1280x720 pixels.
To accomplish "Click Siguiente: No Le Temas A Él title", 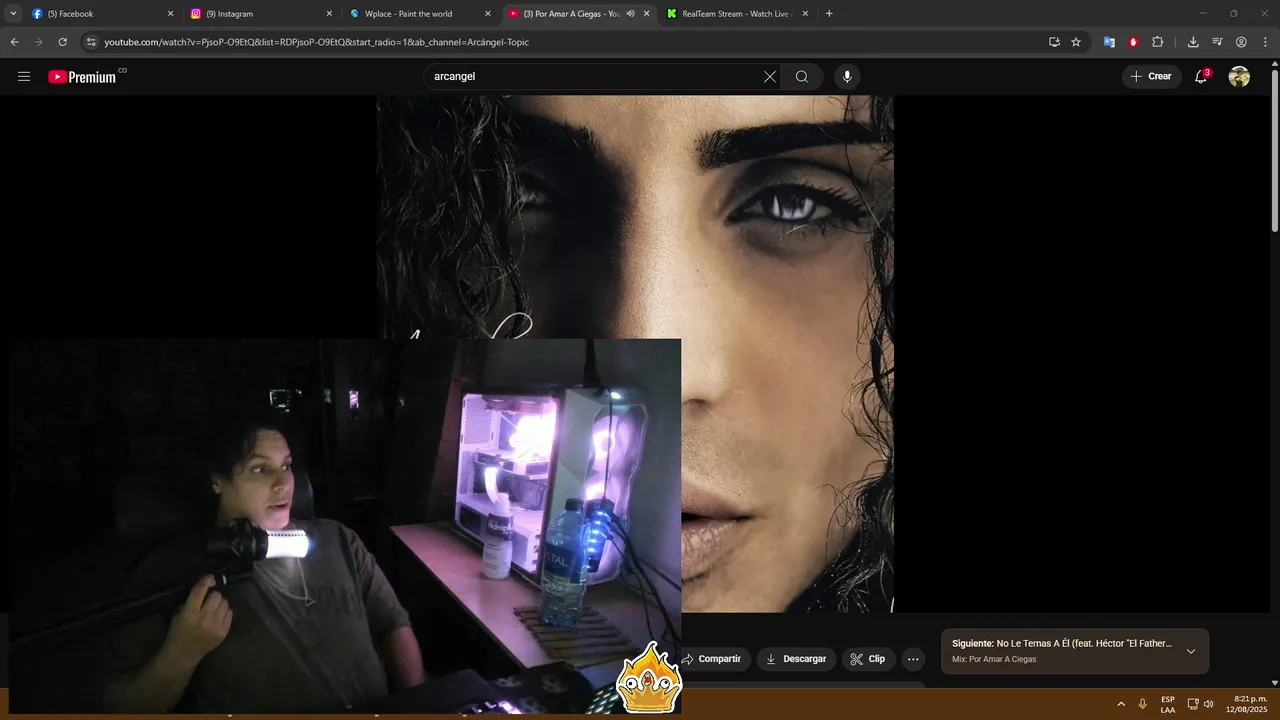I will point(1062,644).
